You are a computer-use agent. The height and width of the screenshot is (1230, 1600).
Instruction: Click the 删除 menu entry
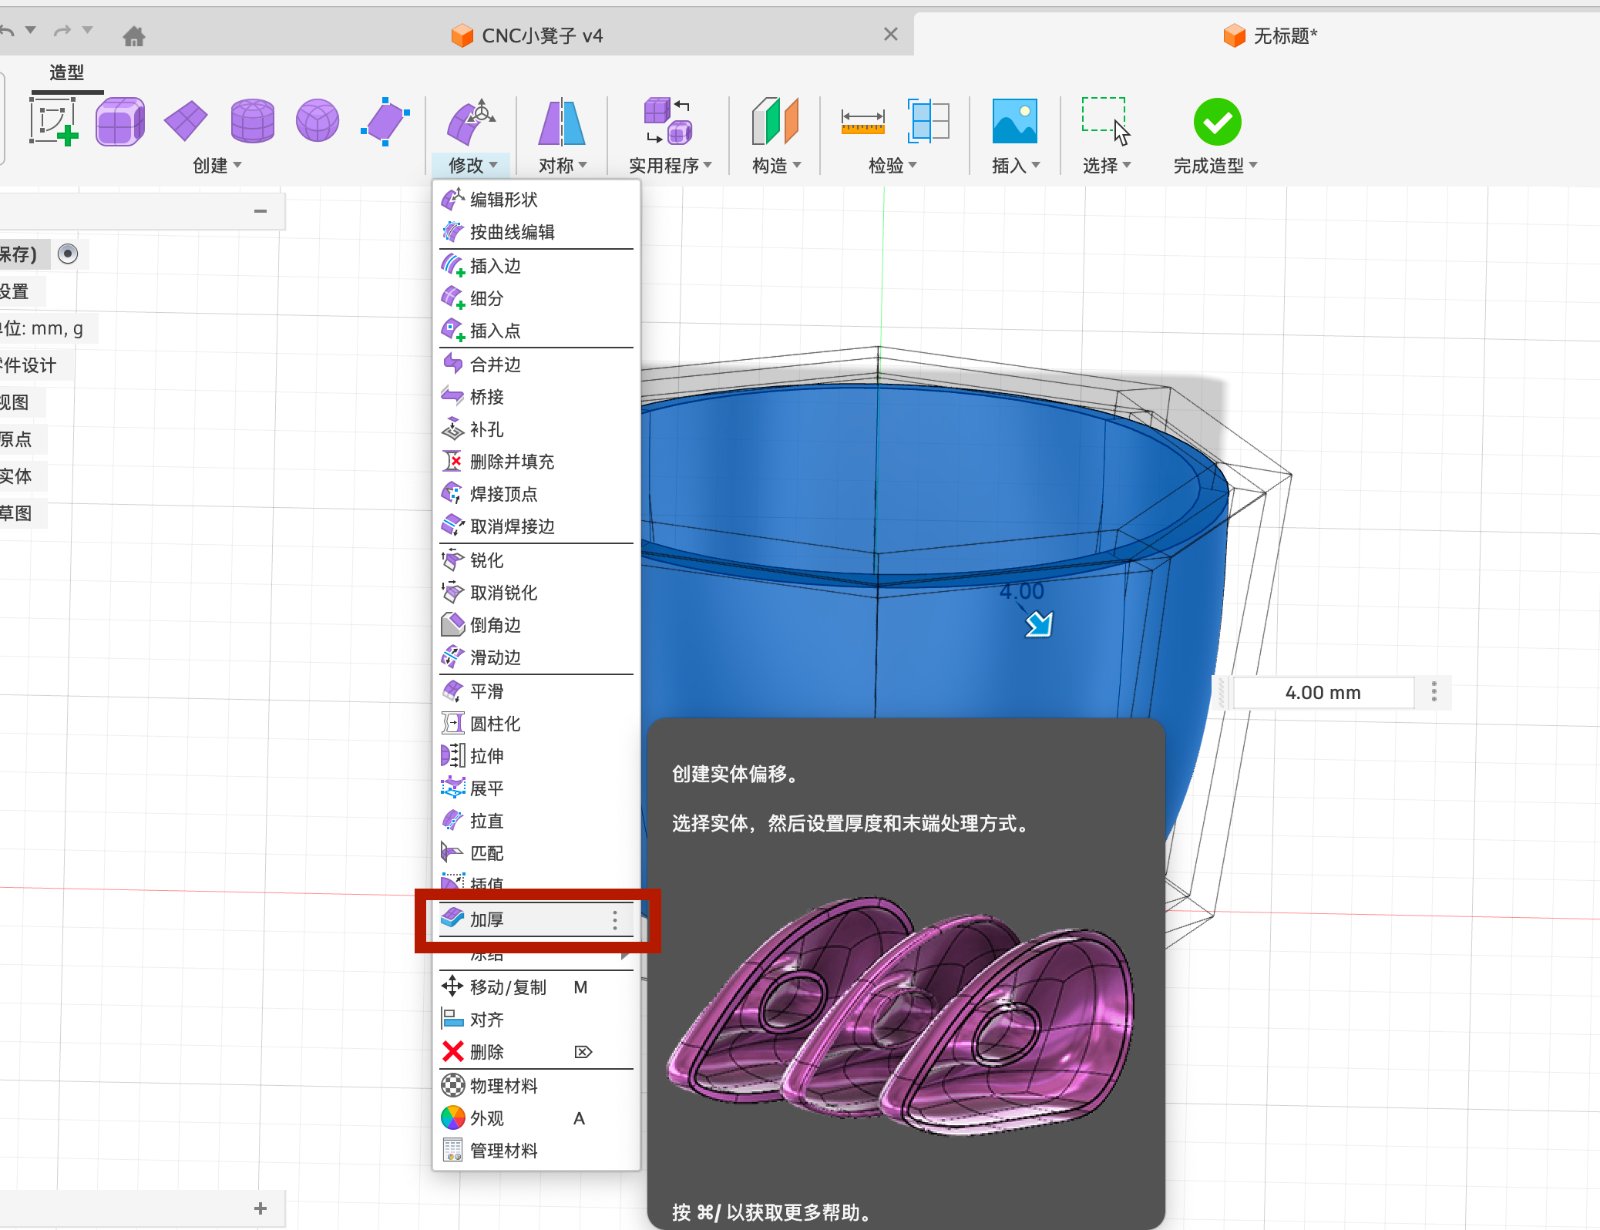point(487,1051)
